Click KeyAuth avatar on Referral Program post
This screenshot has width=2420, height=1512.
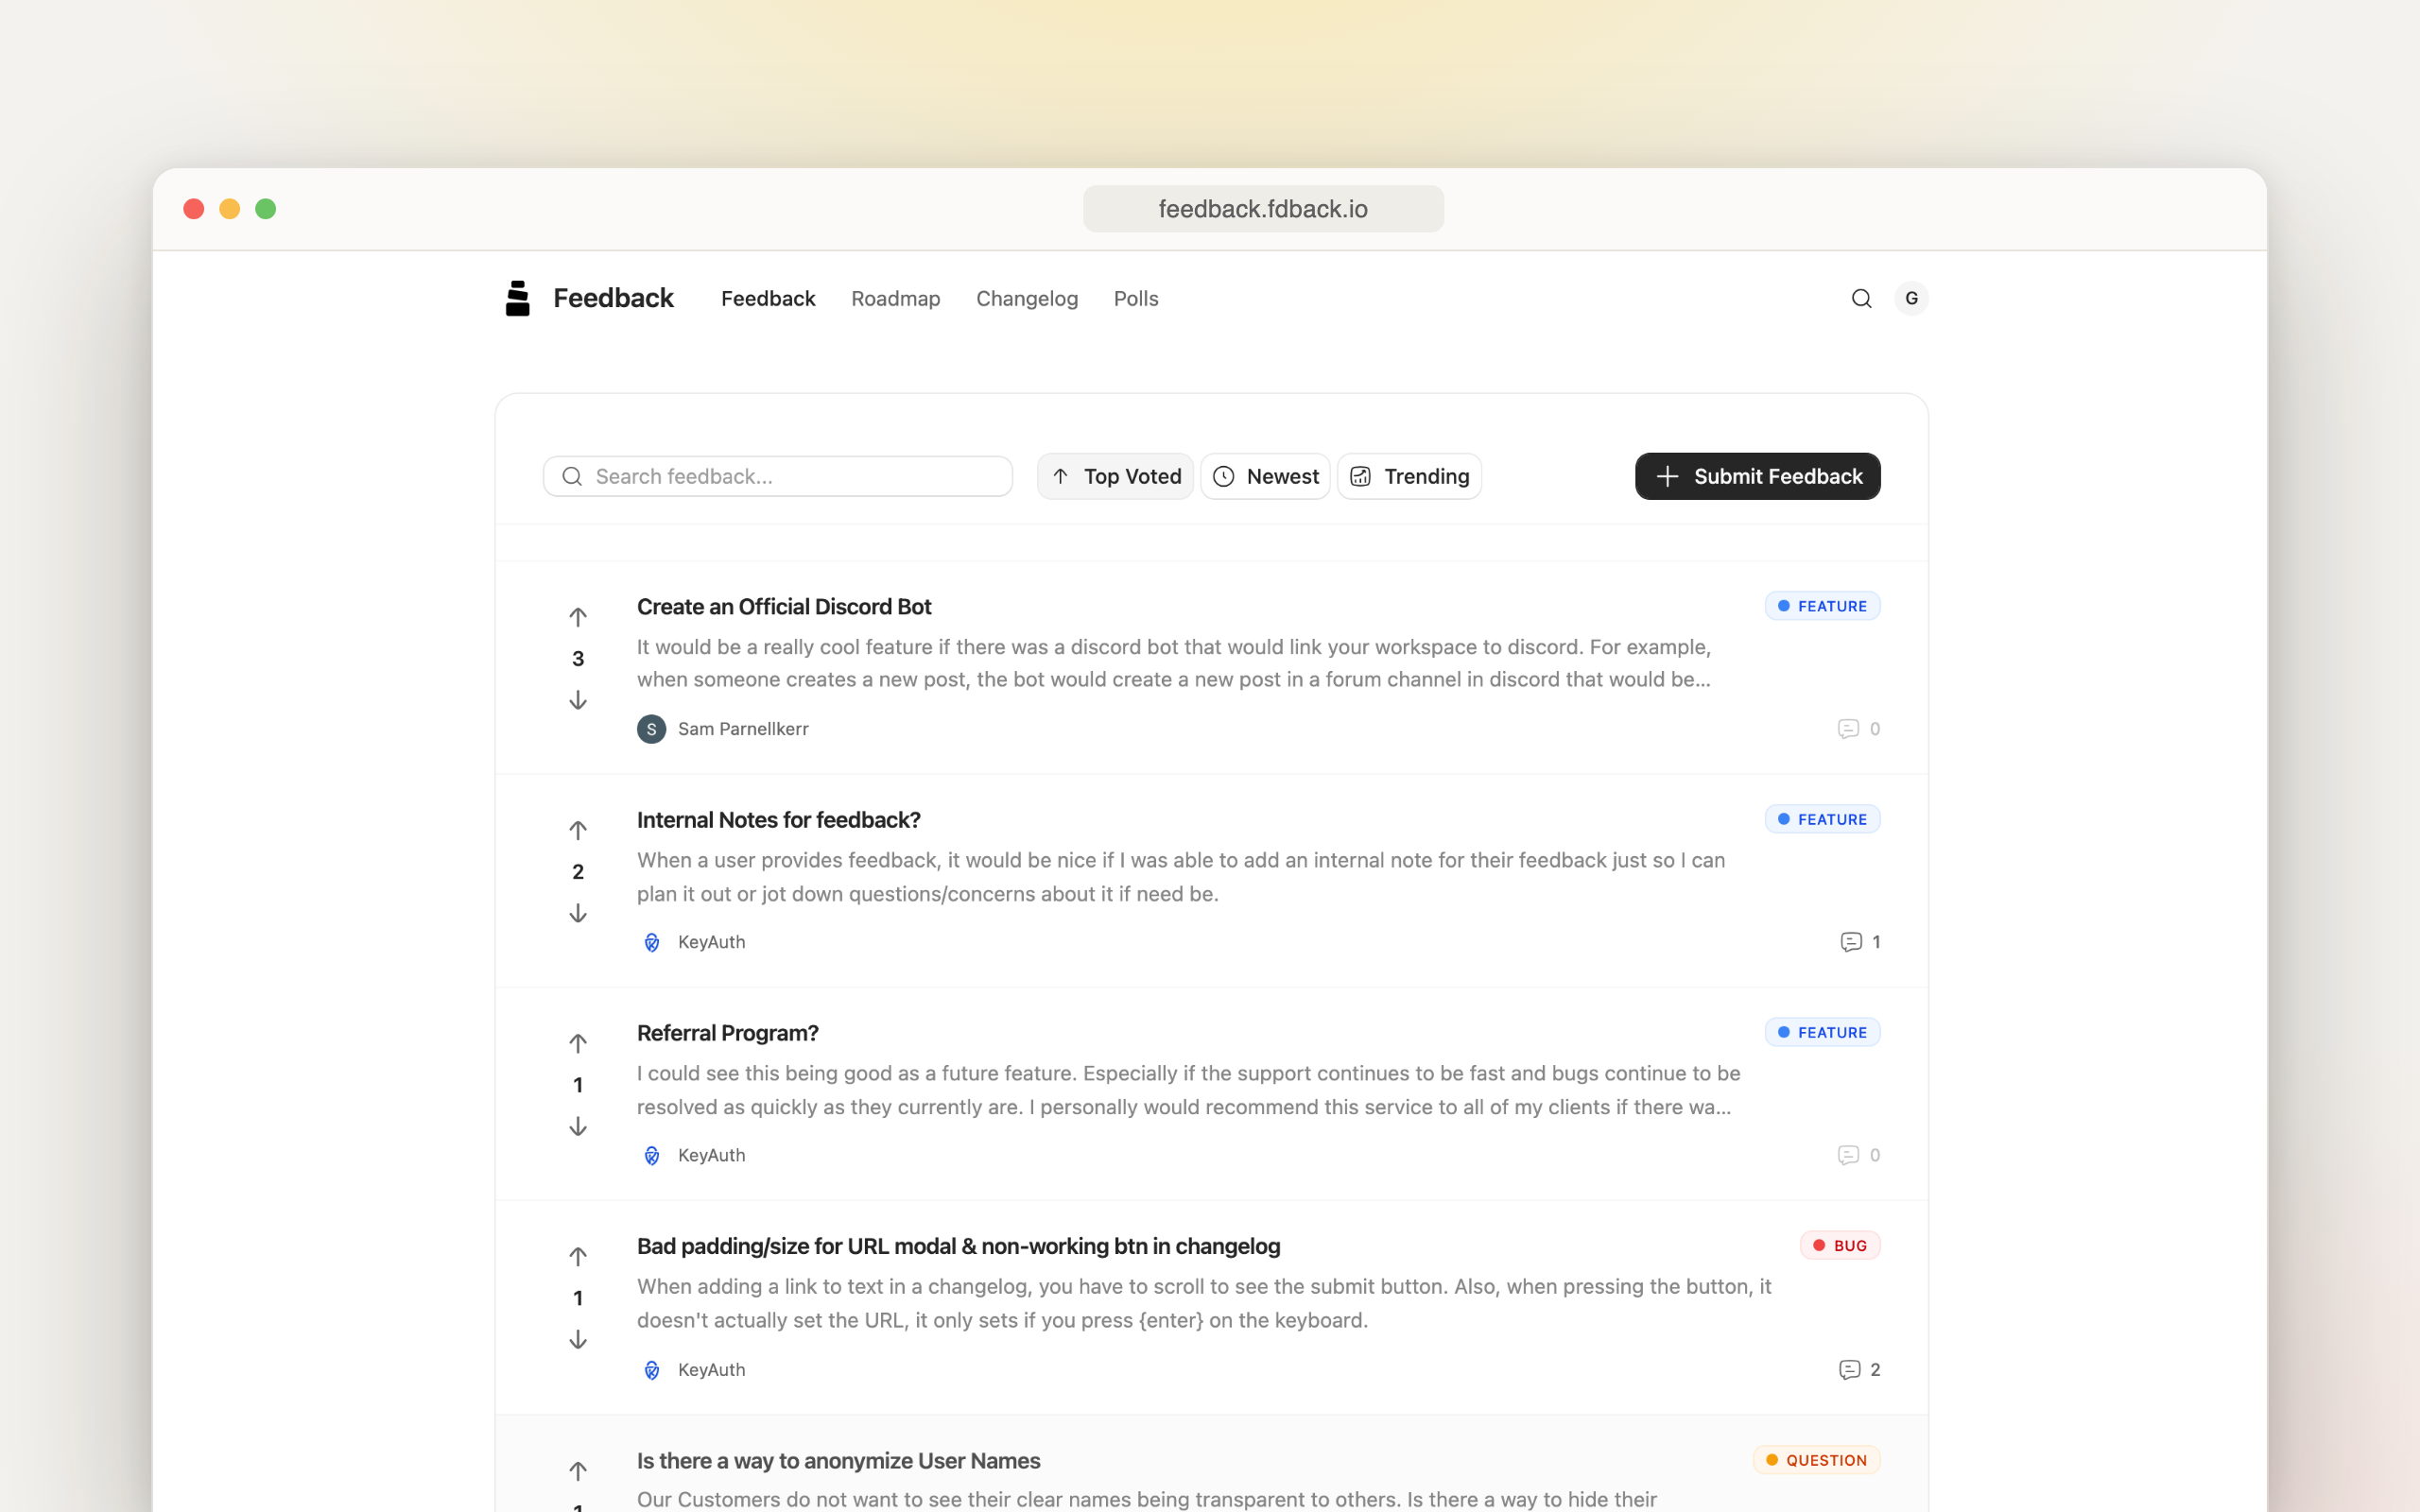(651, 1155)
